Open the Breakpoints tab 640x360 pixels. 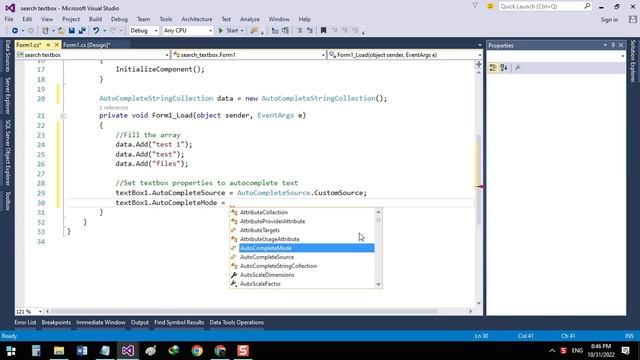click(x=56, y=322)
